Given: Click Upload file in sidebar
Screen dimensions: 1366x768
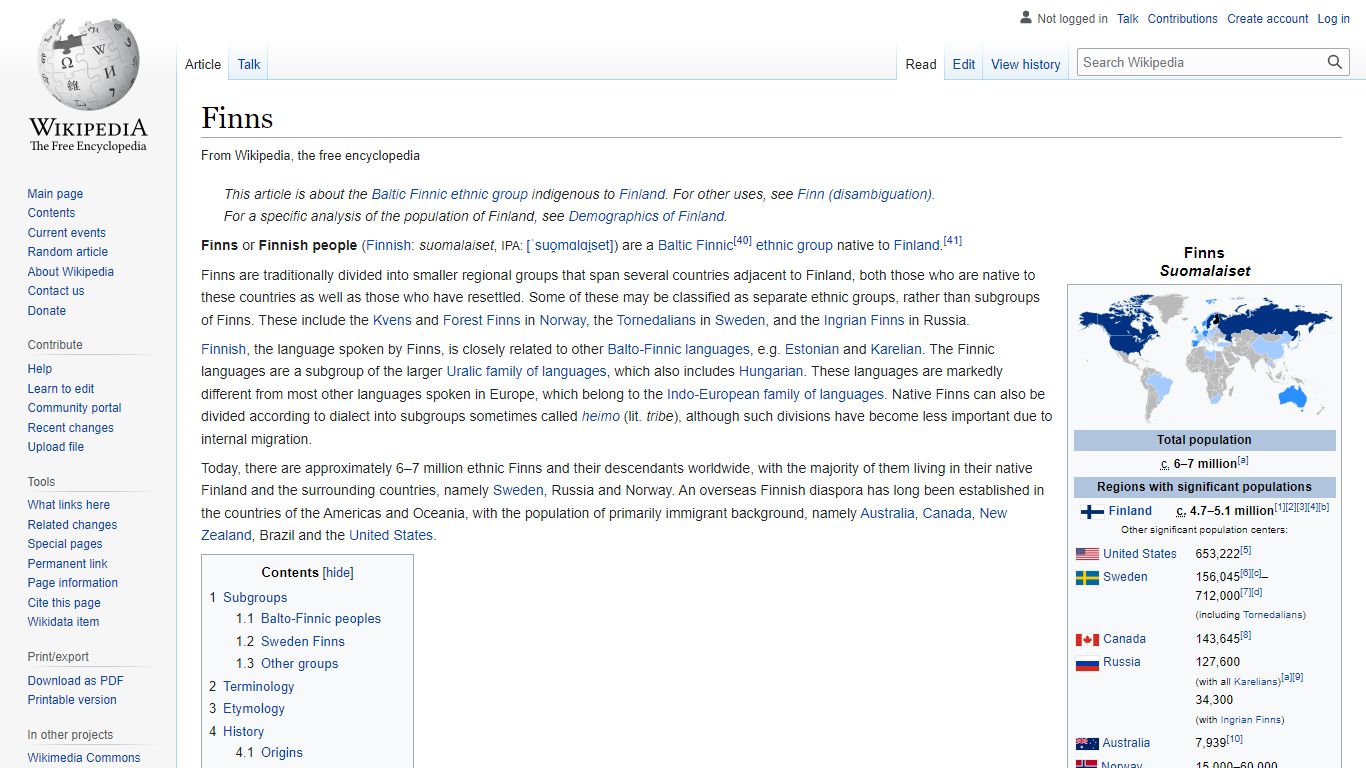Looking at the screenshot, I should 56,447.
